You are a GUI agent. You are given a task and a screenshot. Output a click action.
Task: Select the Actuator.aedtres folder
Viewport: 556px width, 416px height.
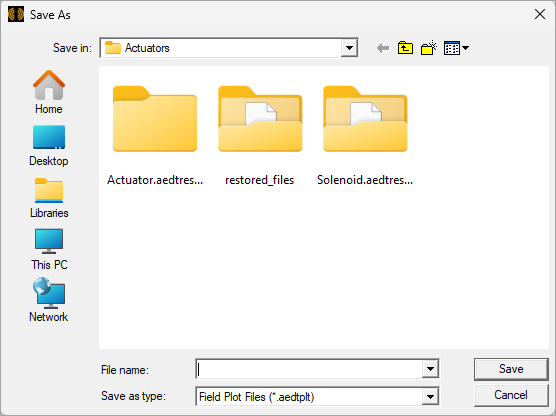(155, 136)
